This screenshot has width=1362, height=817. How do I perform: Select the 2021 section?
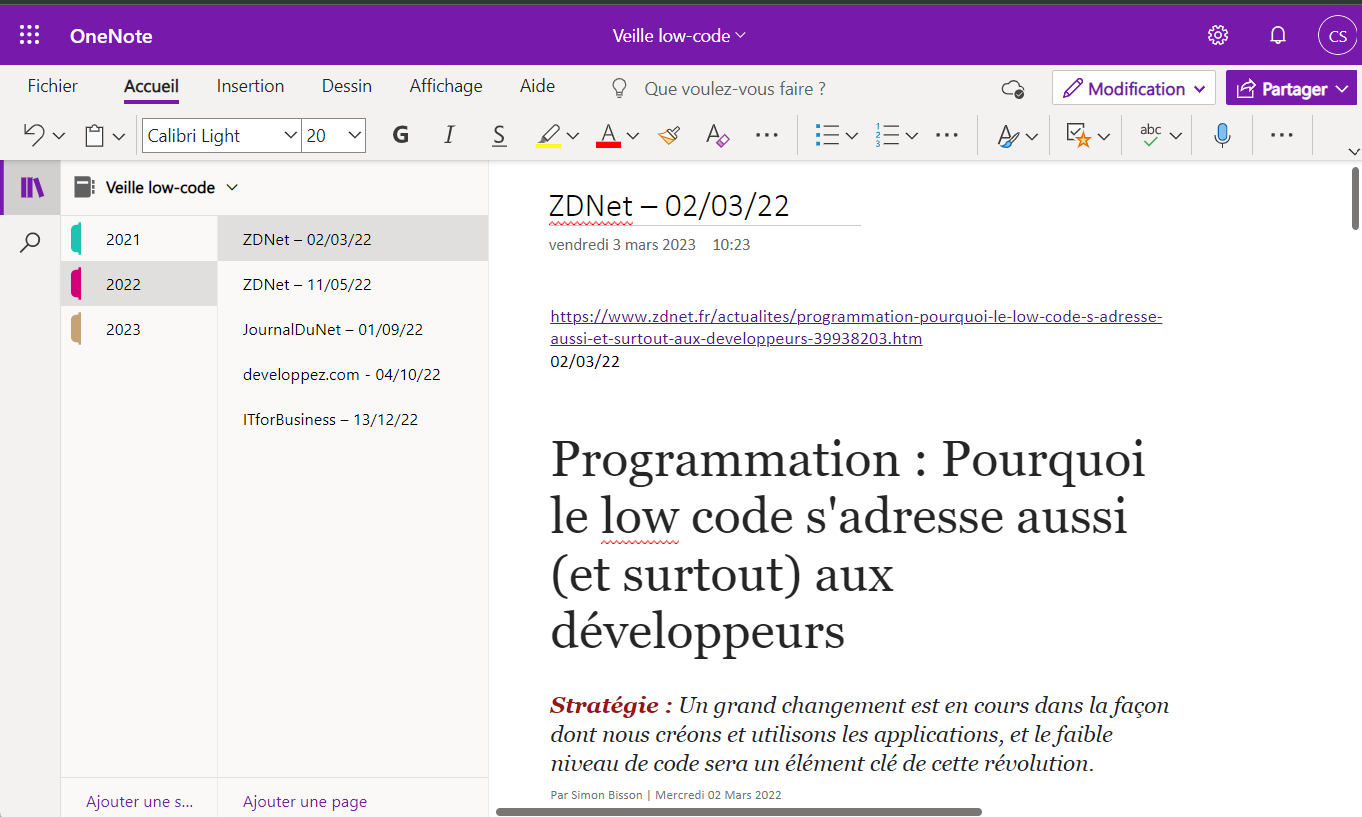(139, 239)
